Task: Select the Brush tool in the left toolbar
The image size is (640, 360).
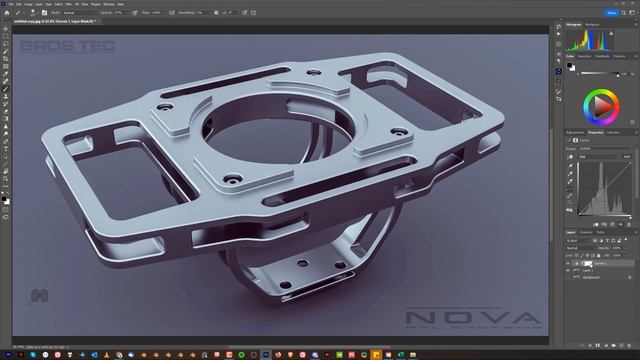Action: point(5,89)
